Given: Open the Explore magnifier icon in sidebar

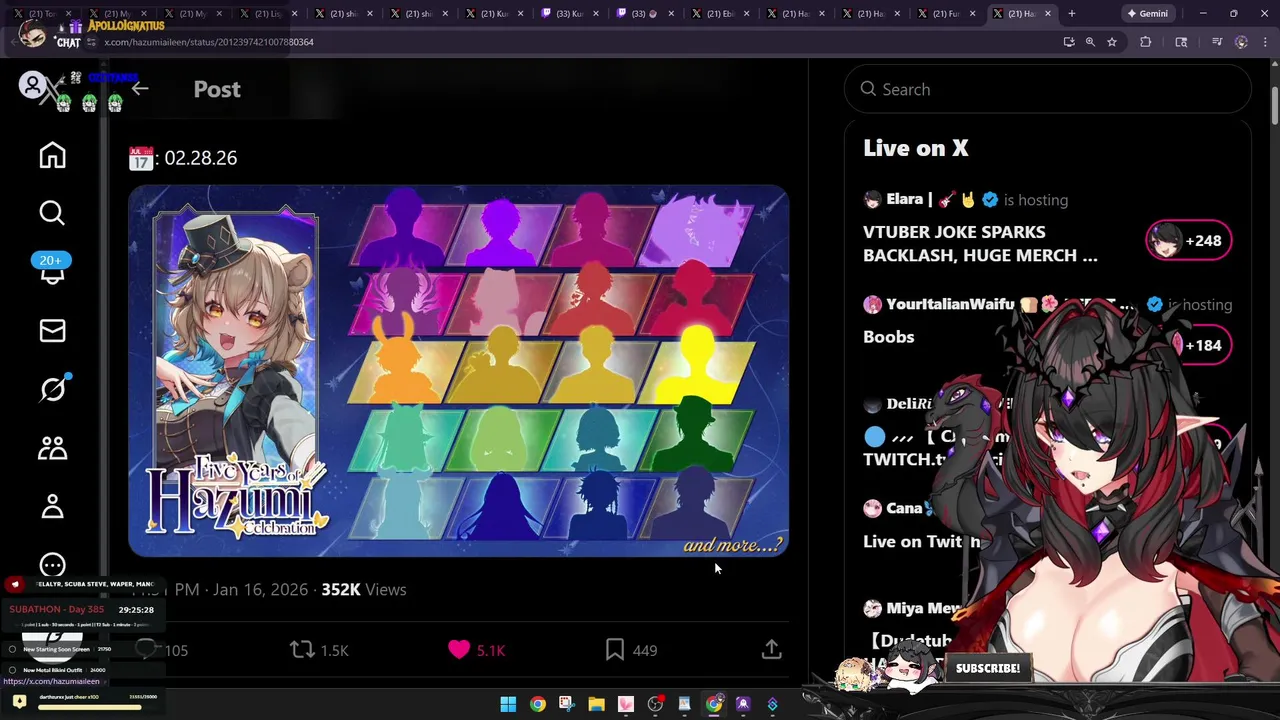Looking at the screenshot, I should 52,213.
